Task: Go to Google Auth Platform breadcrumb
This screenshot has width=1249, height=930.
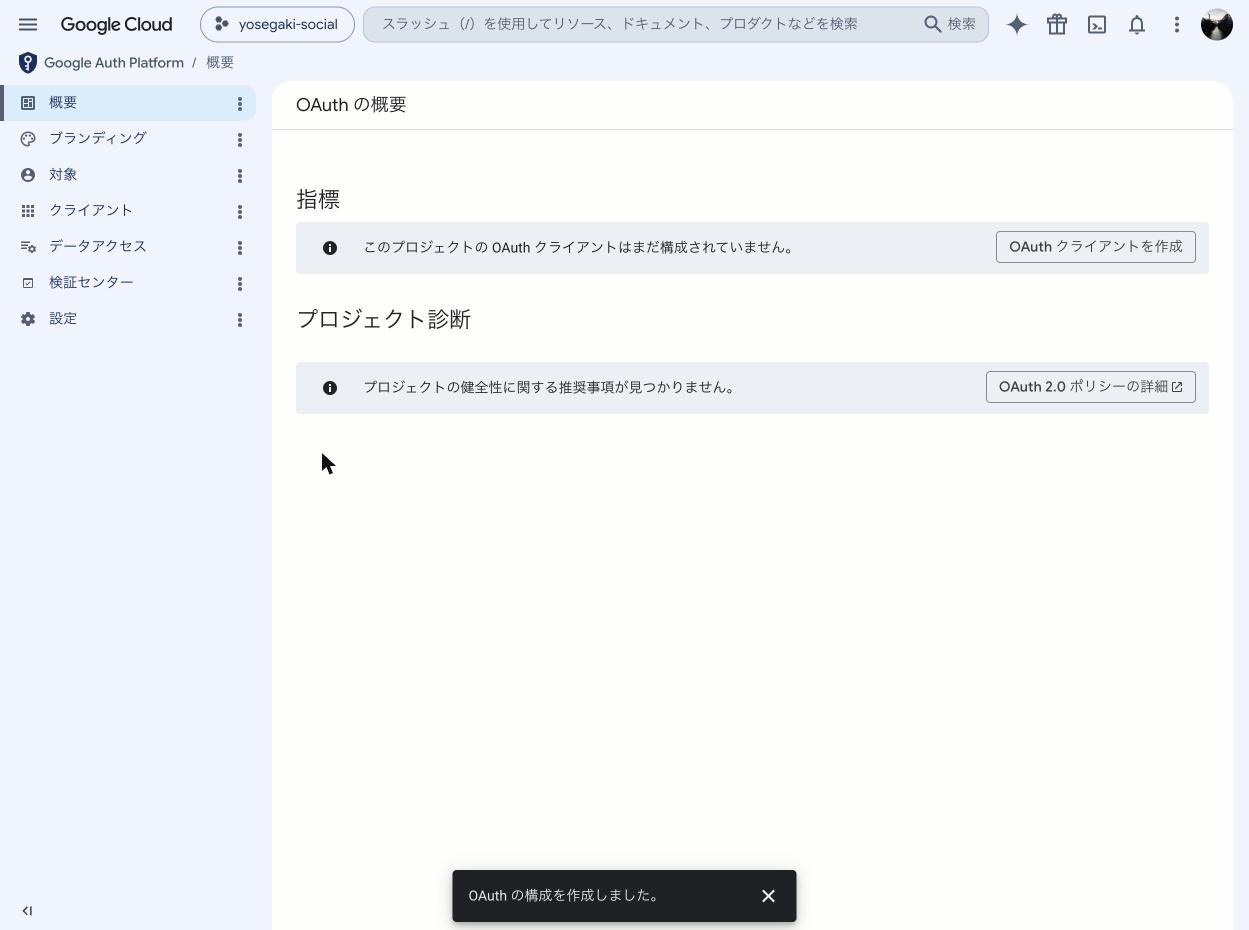Action: pyautogui.click(x=114, y=63)
